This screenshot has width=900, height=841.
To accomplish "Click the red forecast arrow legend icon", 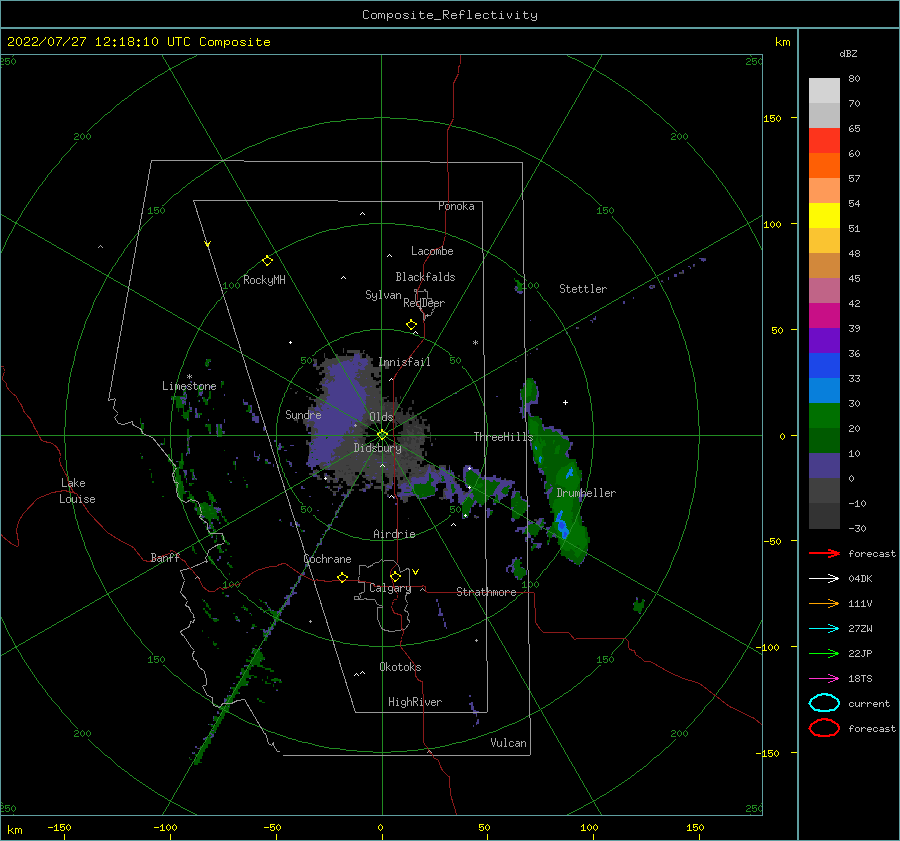I will (x=824, y=553).
